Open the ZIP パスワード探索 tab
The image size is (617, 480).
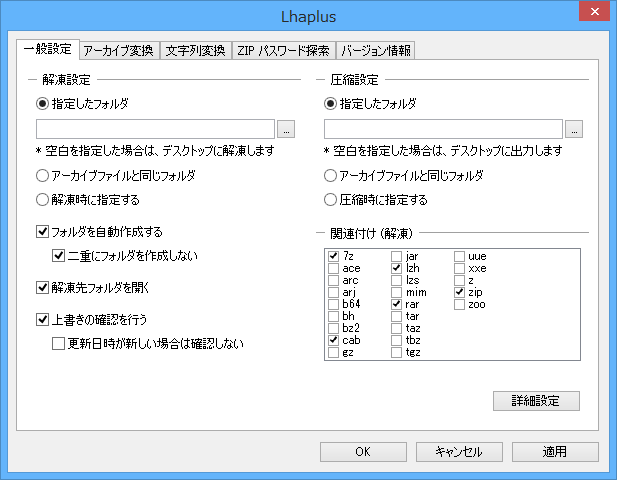pyautogui.click(x=283, y=50)
